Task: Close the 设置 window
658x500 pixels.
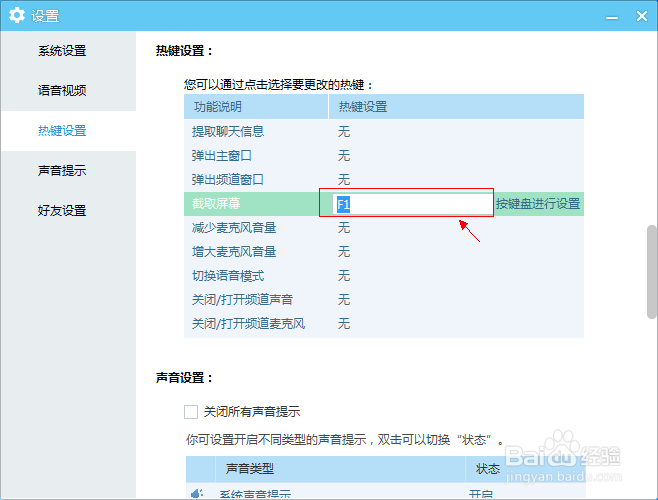Action: (x=642, y=16)
